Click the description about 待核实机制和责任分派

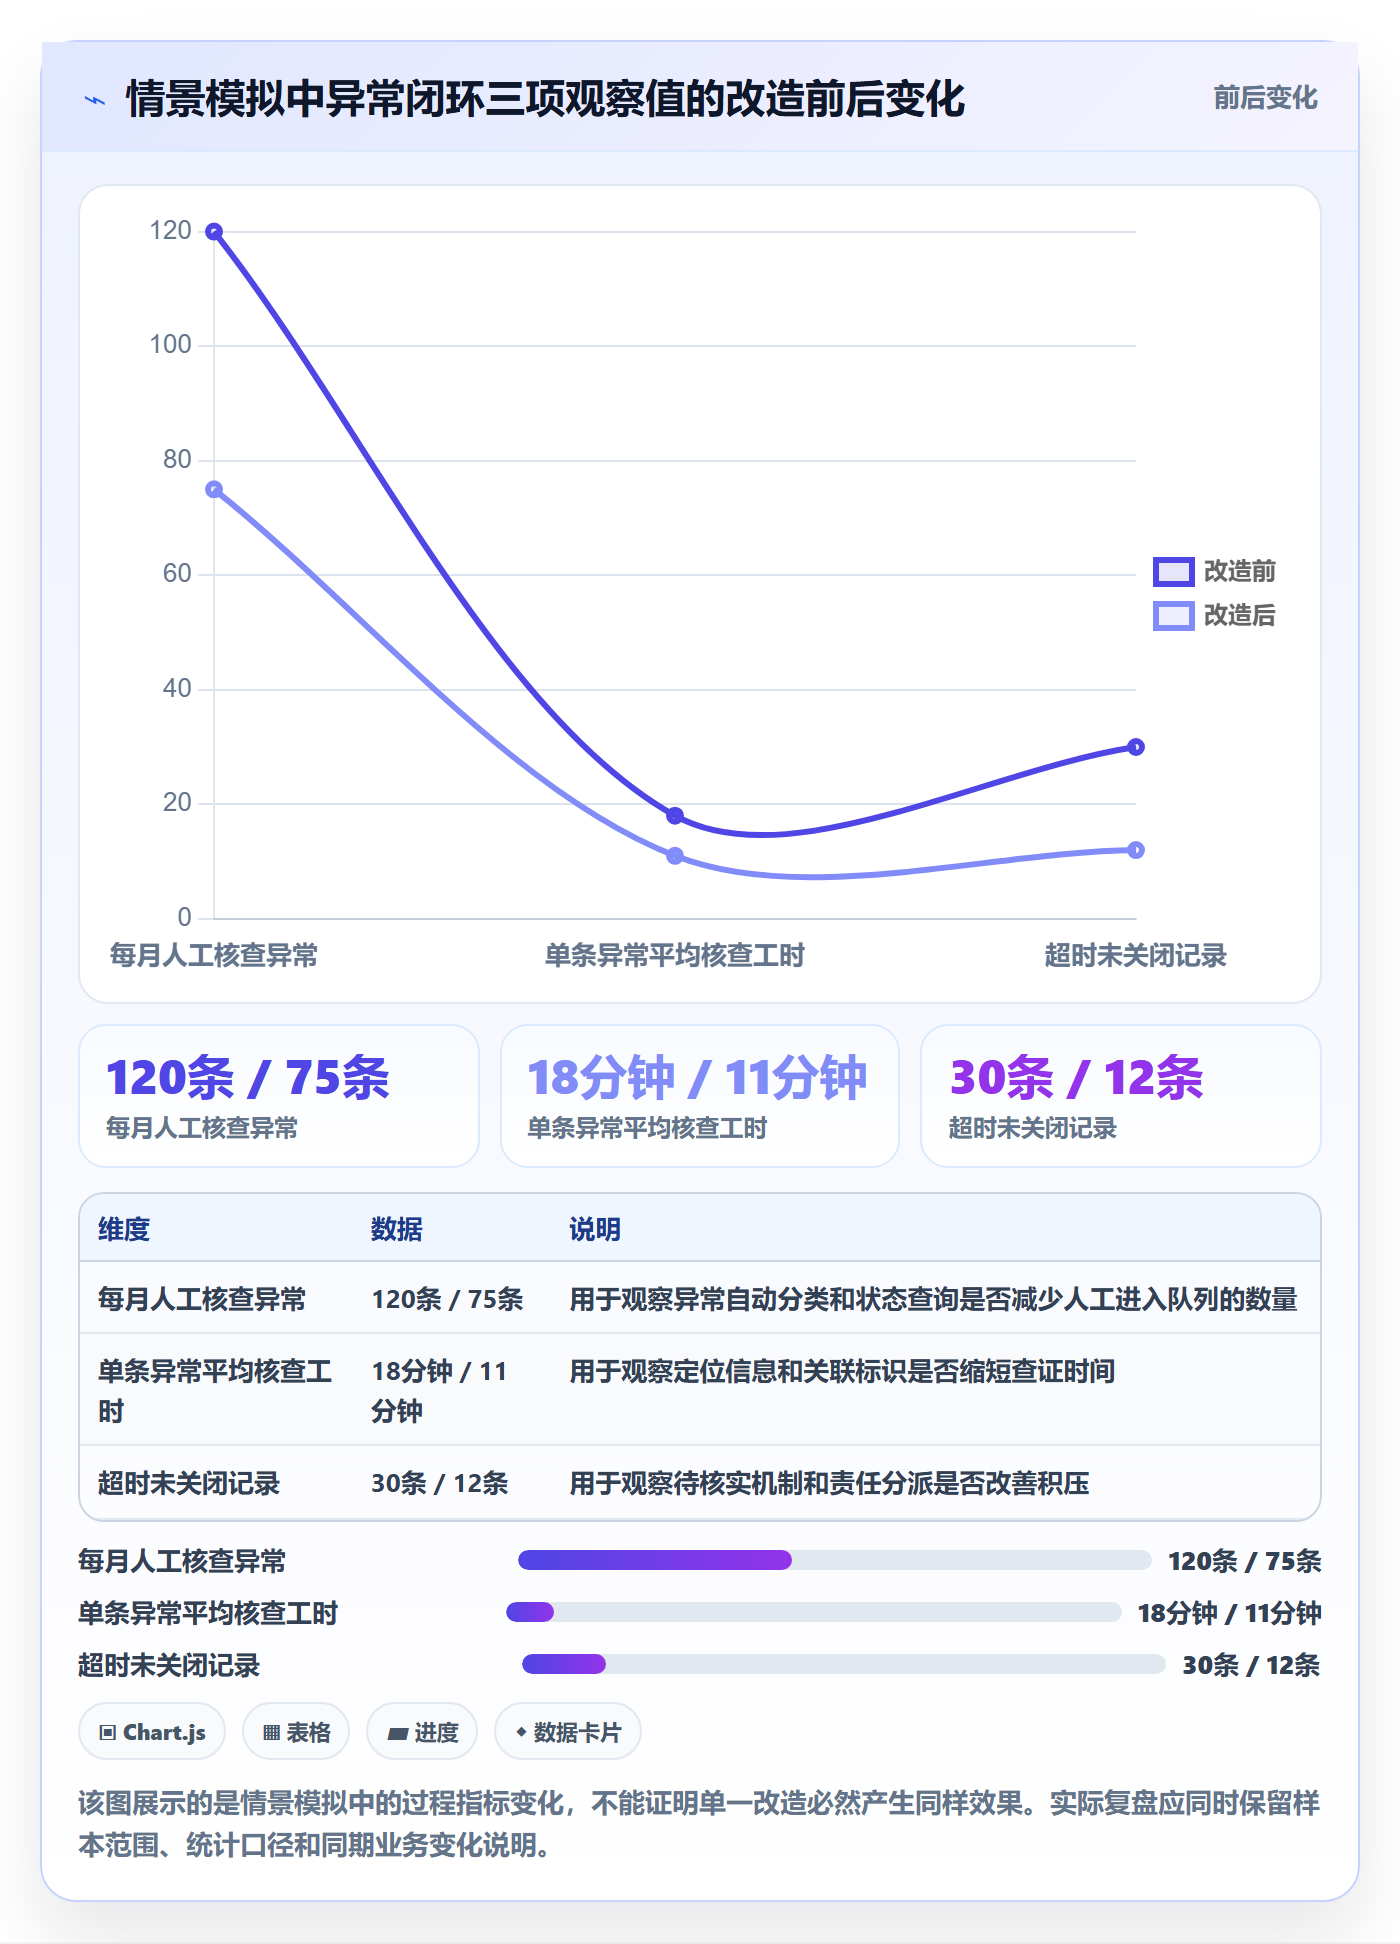pyautogui.click(x=829, y=1483)
